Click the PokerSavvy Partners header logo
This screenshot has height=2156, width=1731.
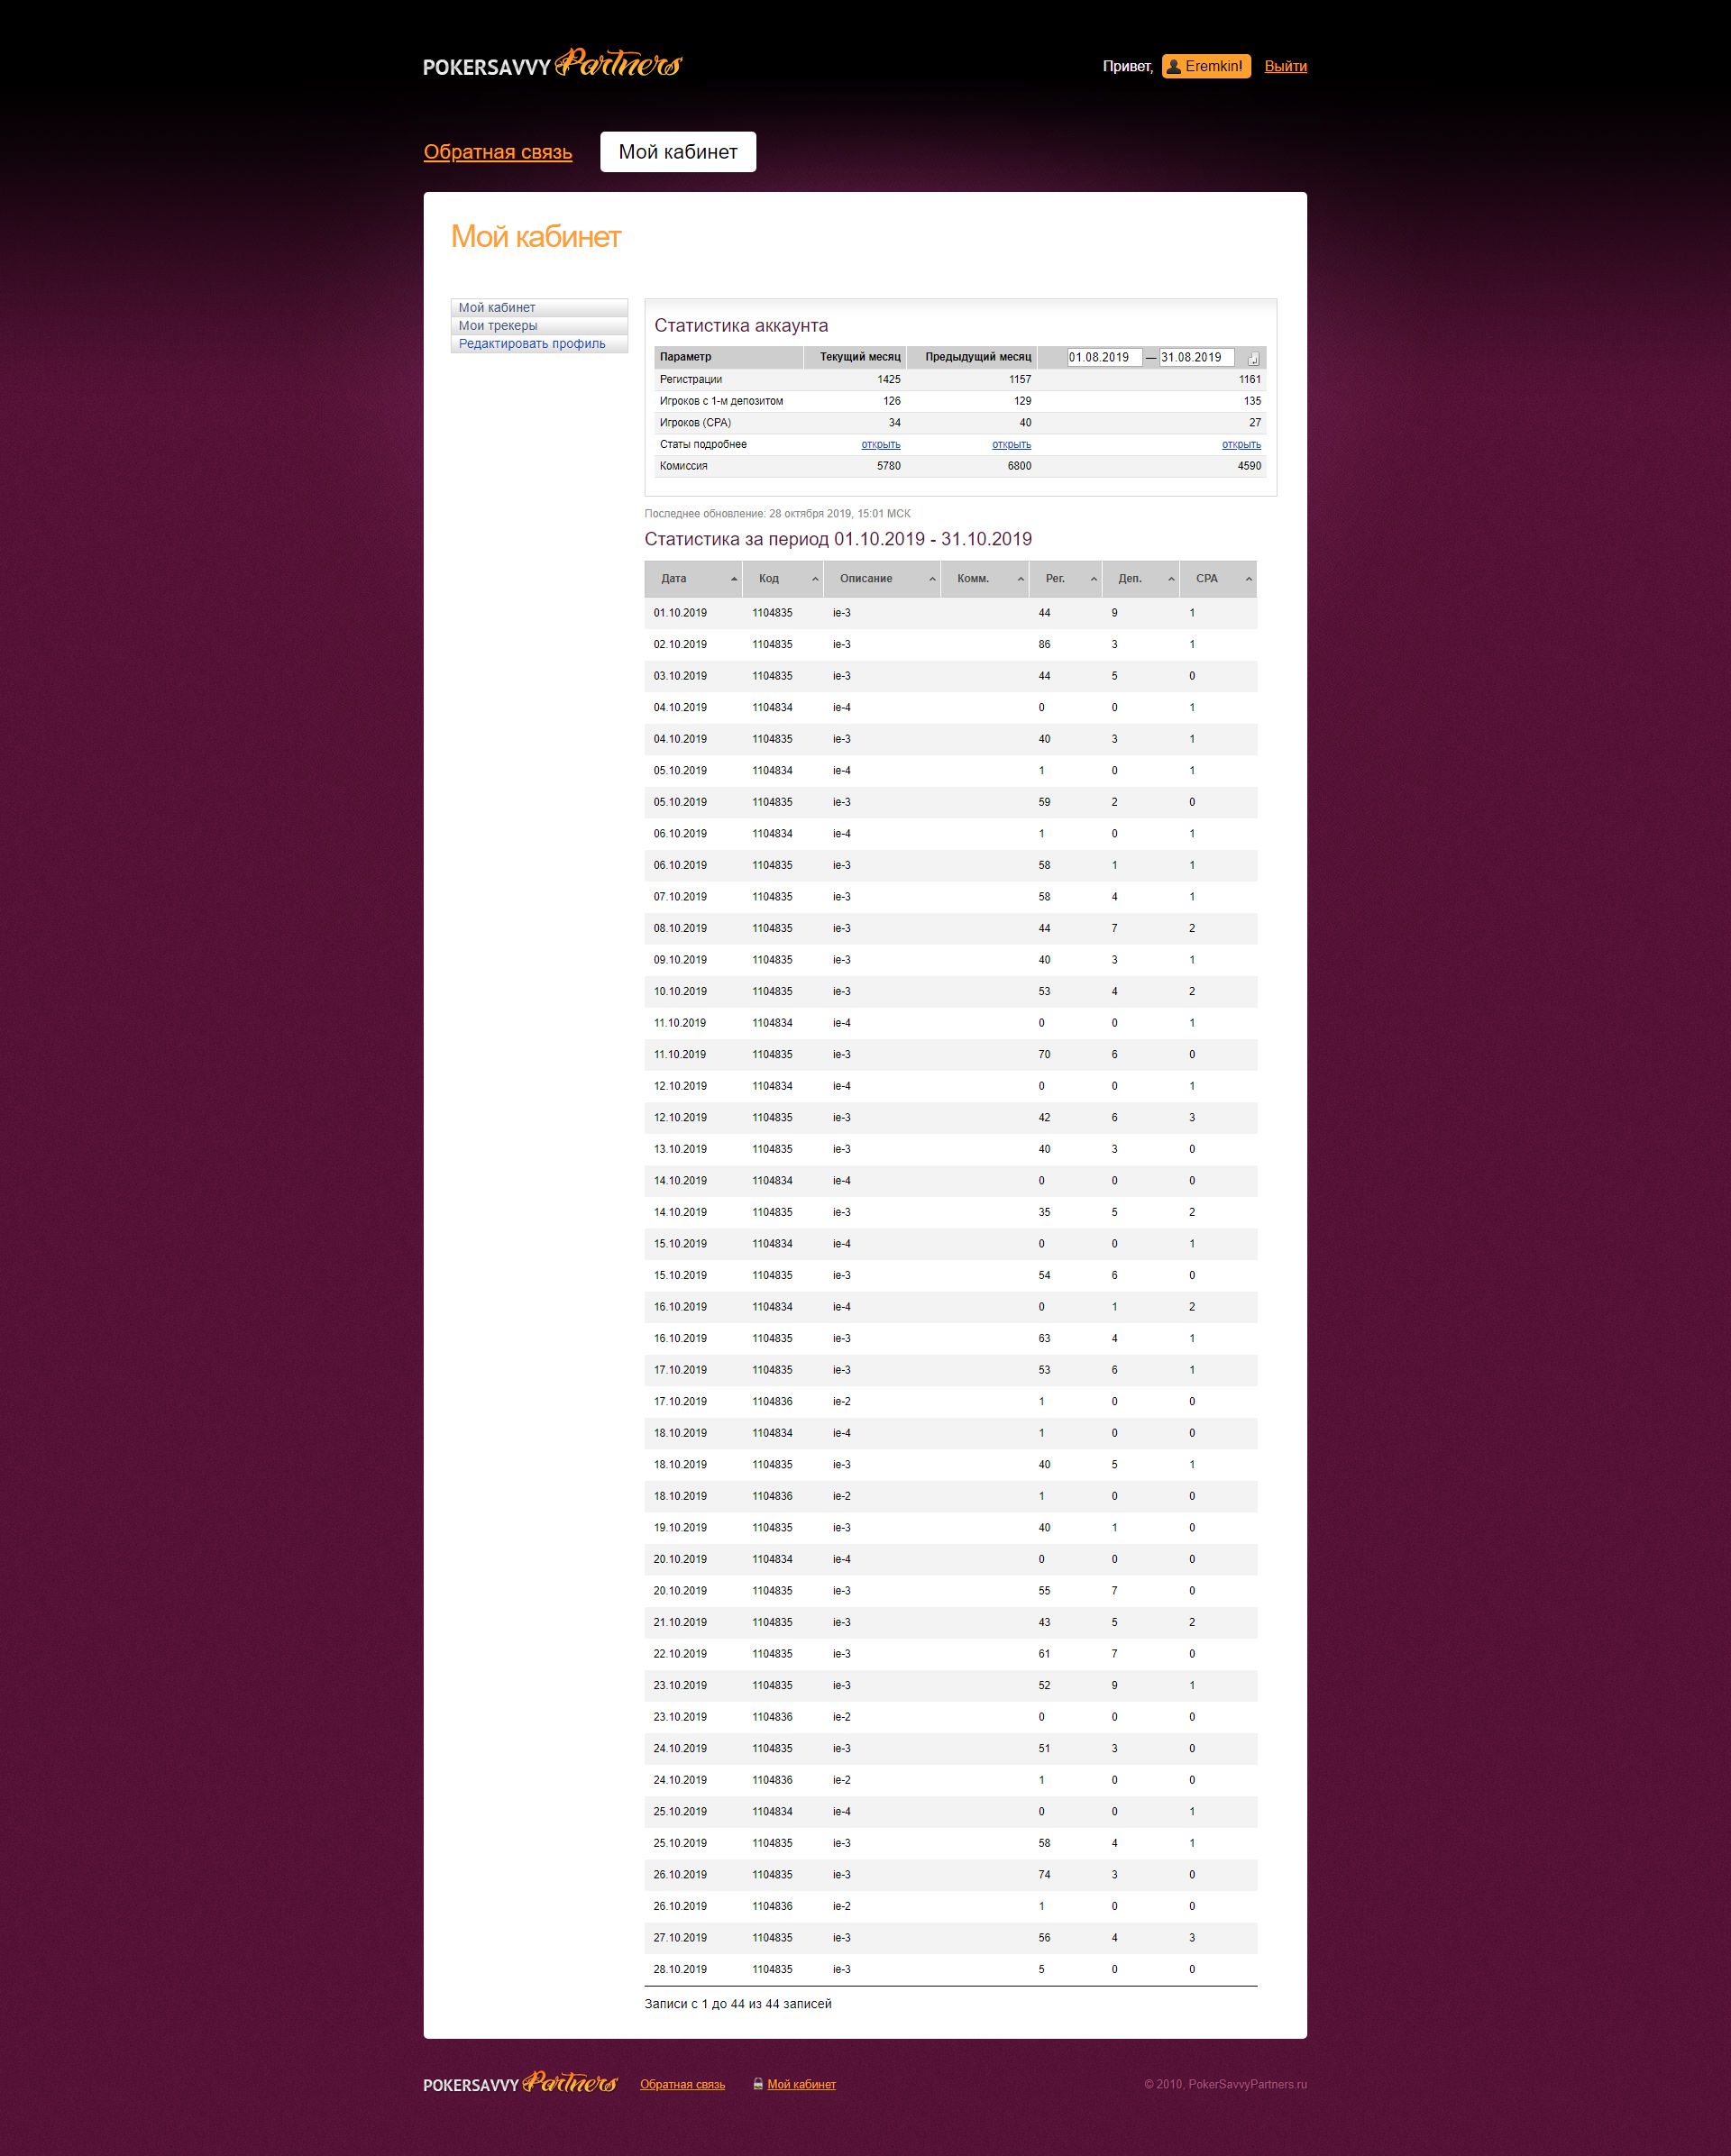click(552, 65)
